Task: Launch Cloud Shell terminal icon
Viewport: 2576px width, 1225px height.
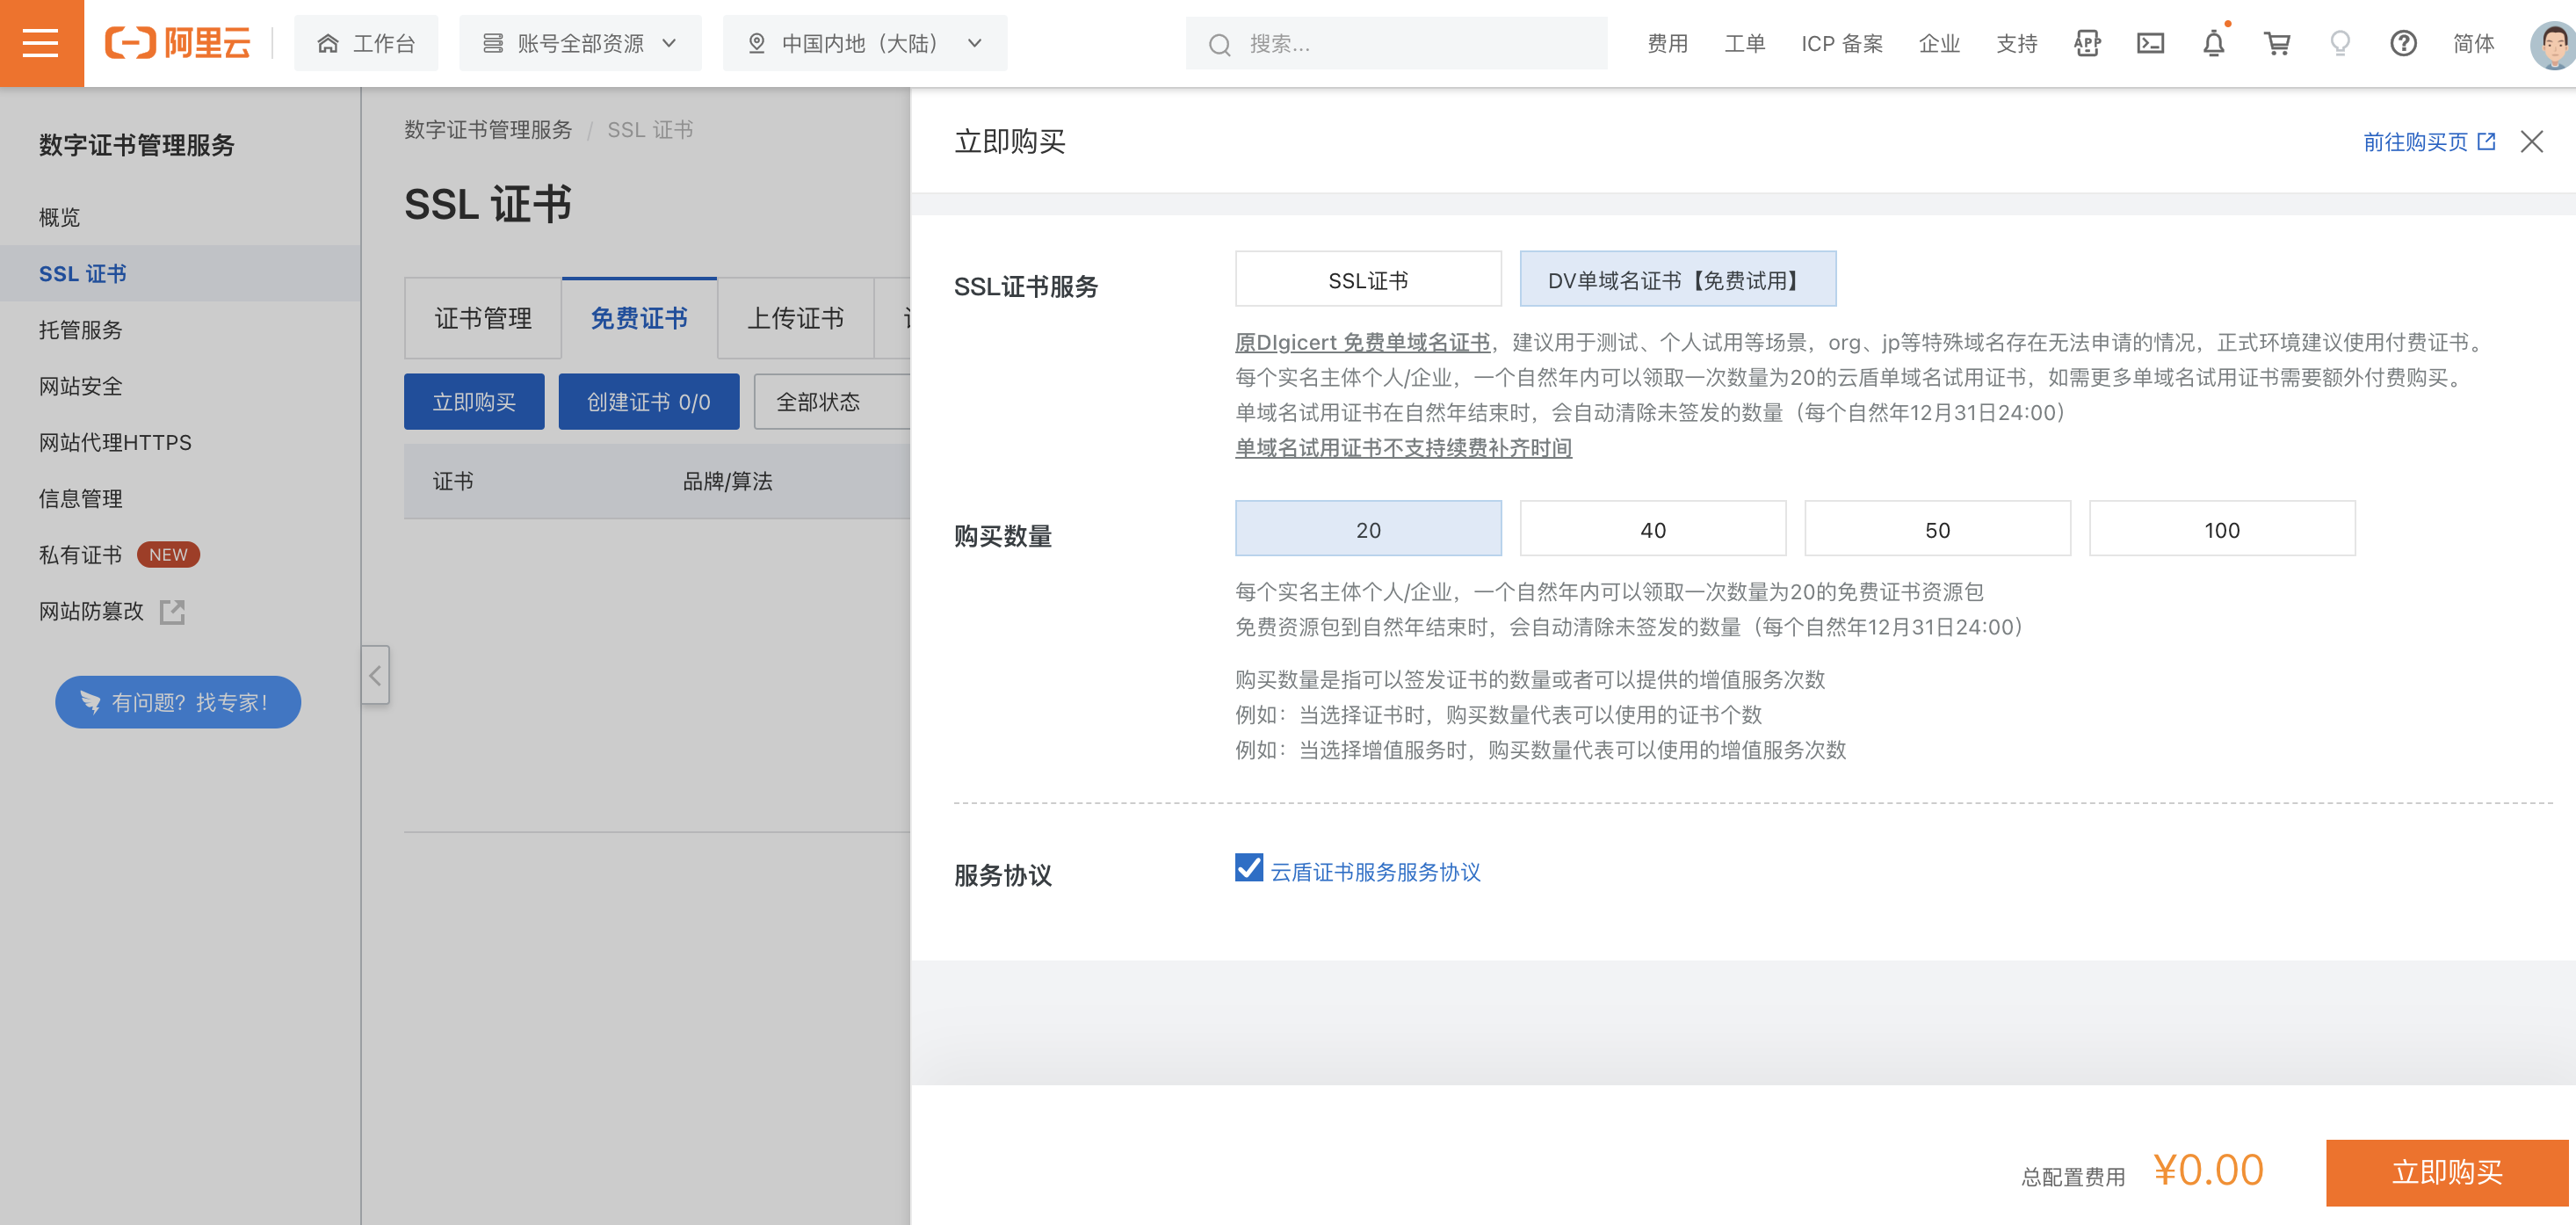Action: (x=2150, y=43)
